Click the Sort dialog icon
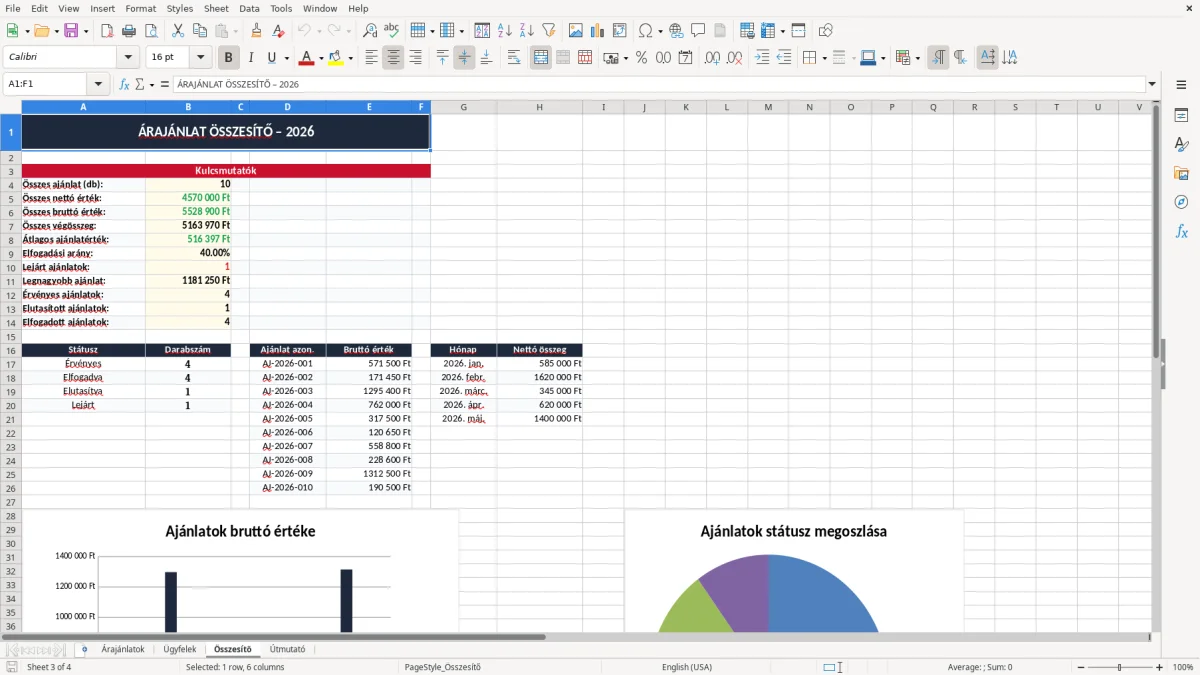This screenshot has width=1200, height=675. pos(483,31)
